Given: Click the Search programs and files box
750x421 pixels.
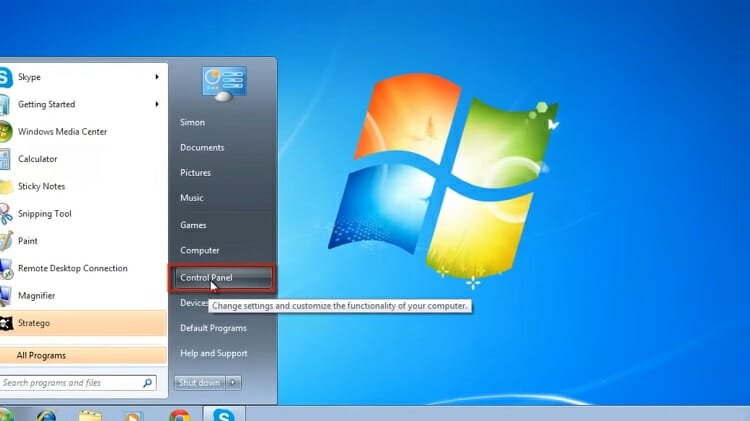Looking at the screenshot, I should coord(78,383).
